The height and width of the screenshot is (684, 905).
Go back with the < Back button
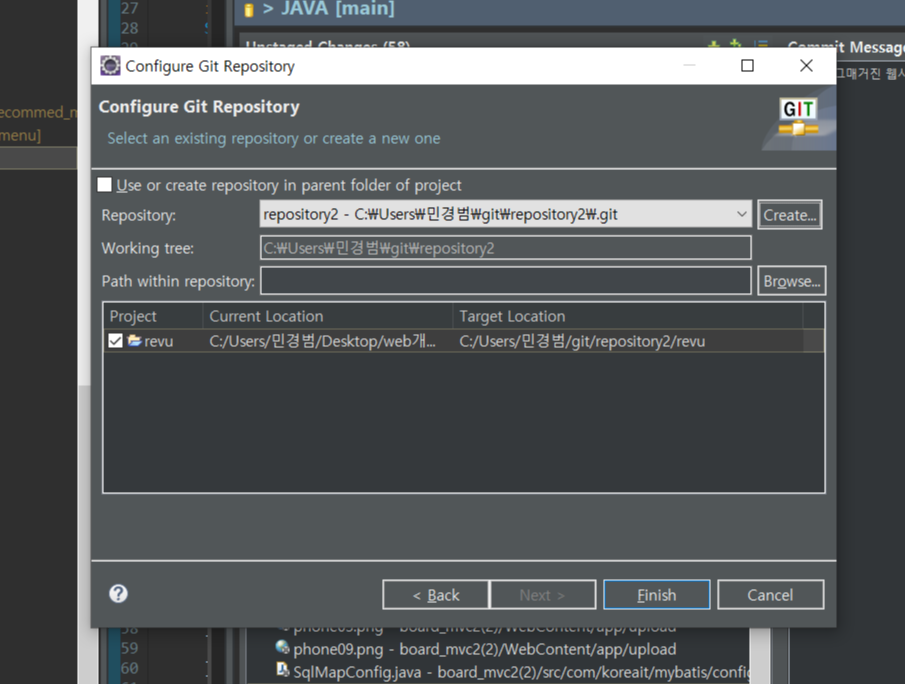click(436, 595)
